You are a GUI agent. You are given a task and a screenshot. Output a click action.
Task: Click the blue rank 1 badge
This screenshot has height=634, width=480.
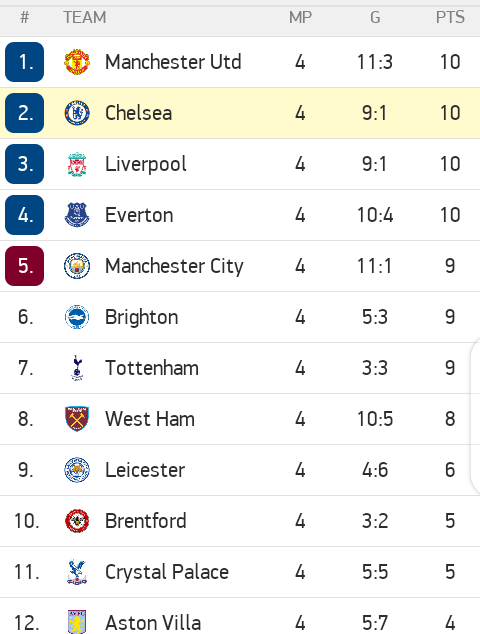pyautogui.click(x=25, y=62)
